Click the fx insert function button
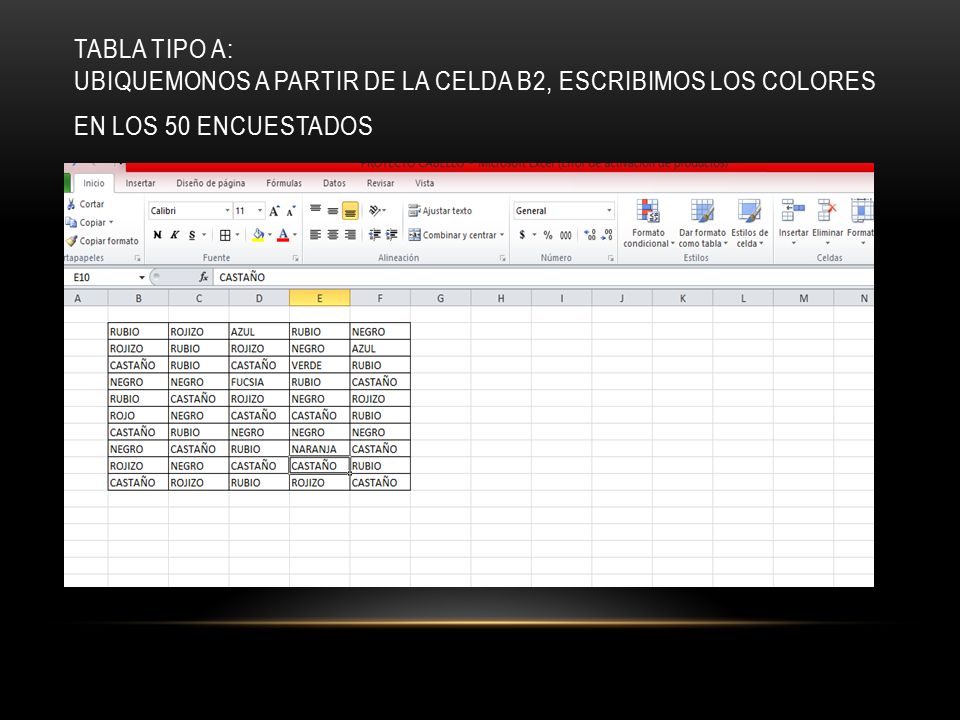This screenshot has width=960, height=720. [203, 277]
